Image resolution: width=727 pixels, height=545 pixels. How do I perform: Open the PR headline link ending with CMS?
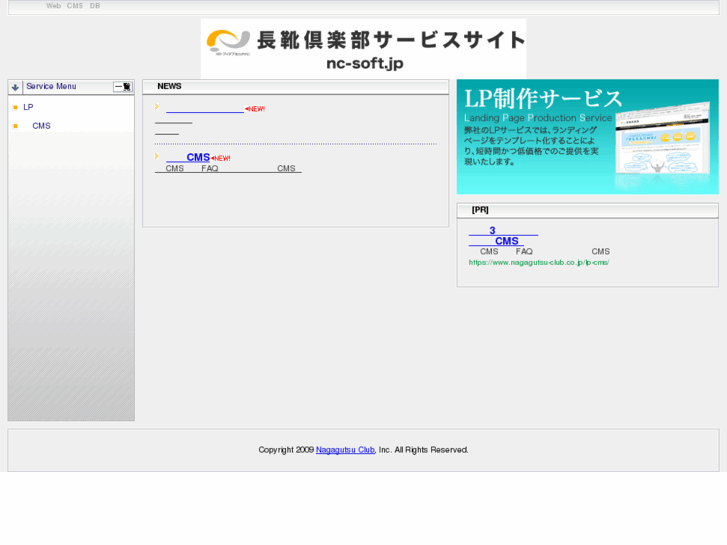tap(503, 236)
